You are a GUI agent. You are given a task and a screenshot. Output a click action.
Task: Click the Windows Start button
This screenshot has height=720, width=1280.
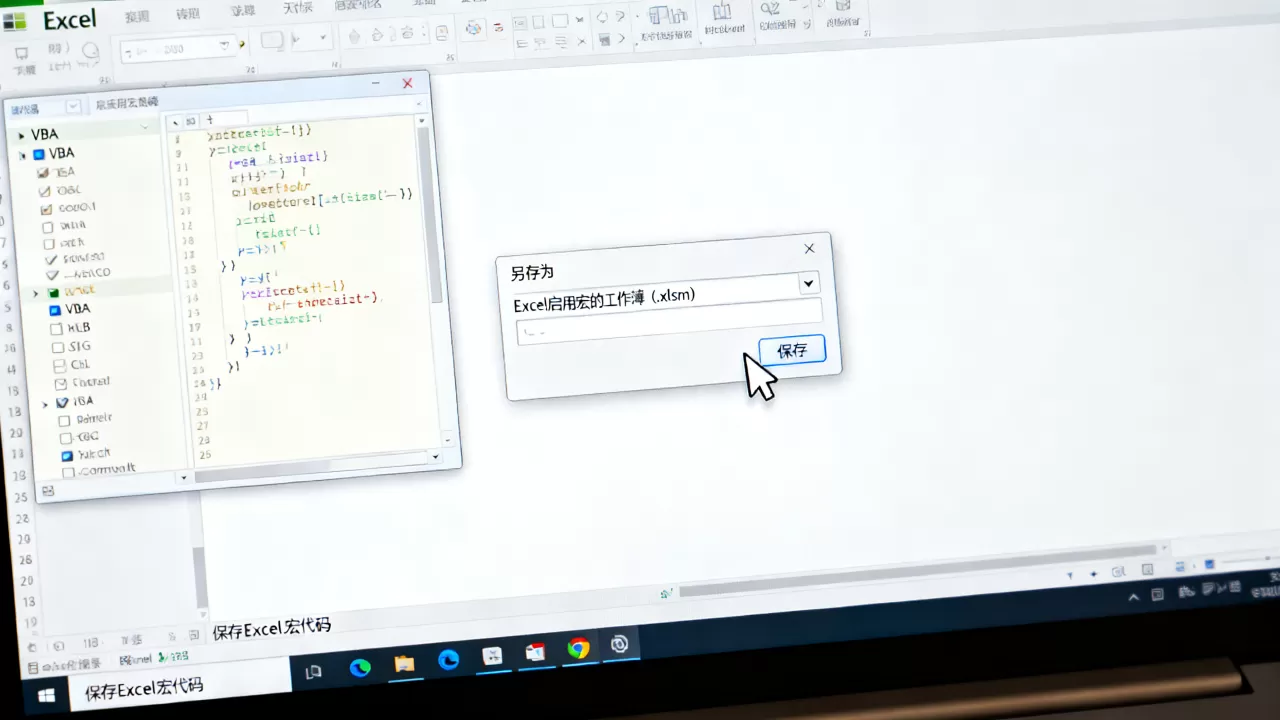pos(46,695)
